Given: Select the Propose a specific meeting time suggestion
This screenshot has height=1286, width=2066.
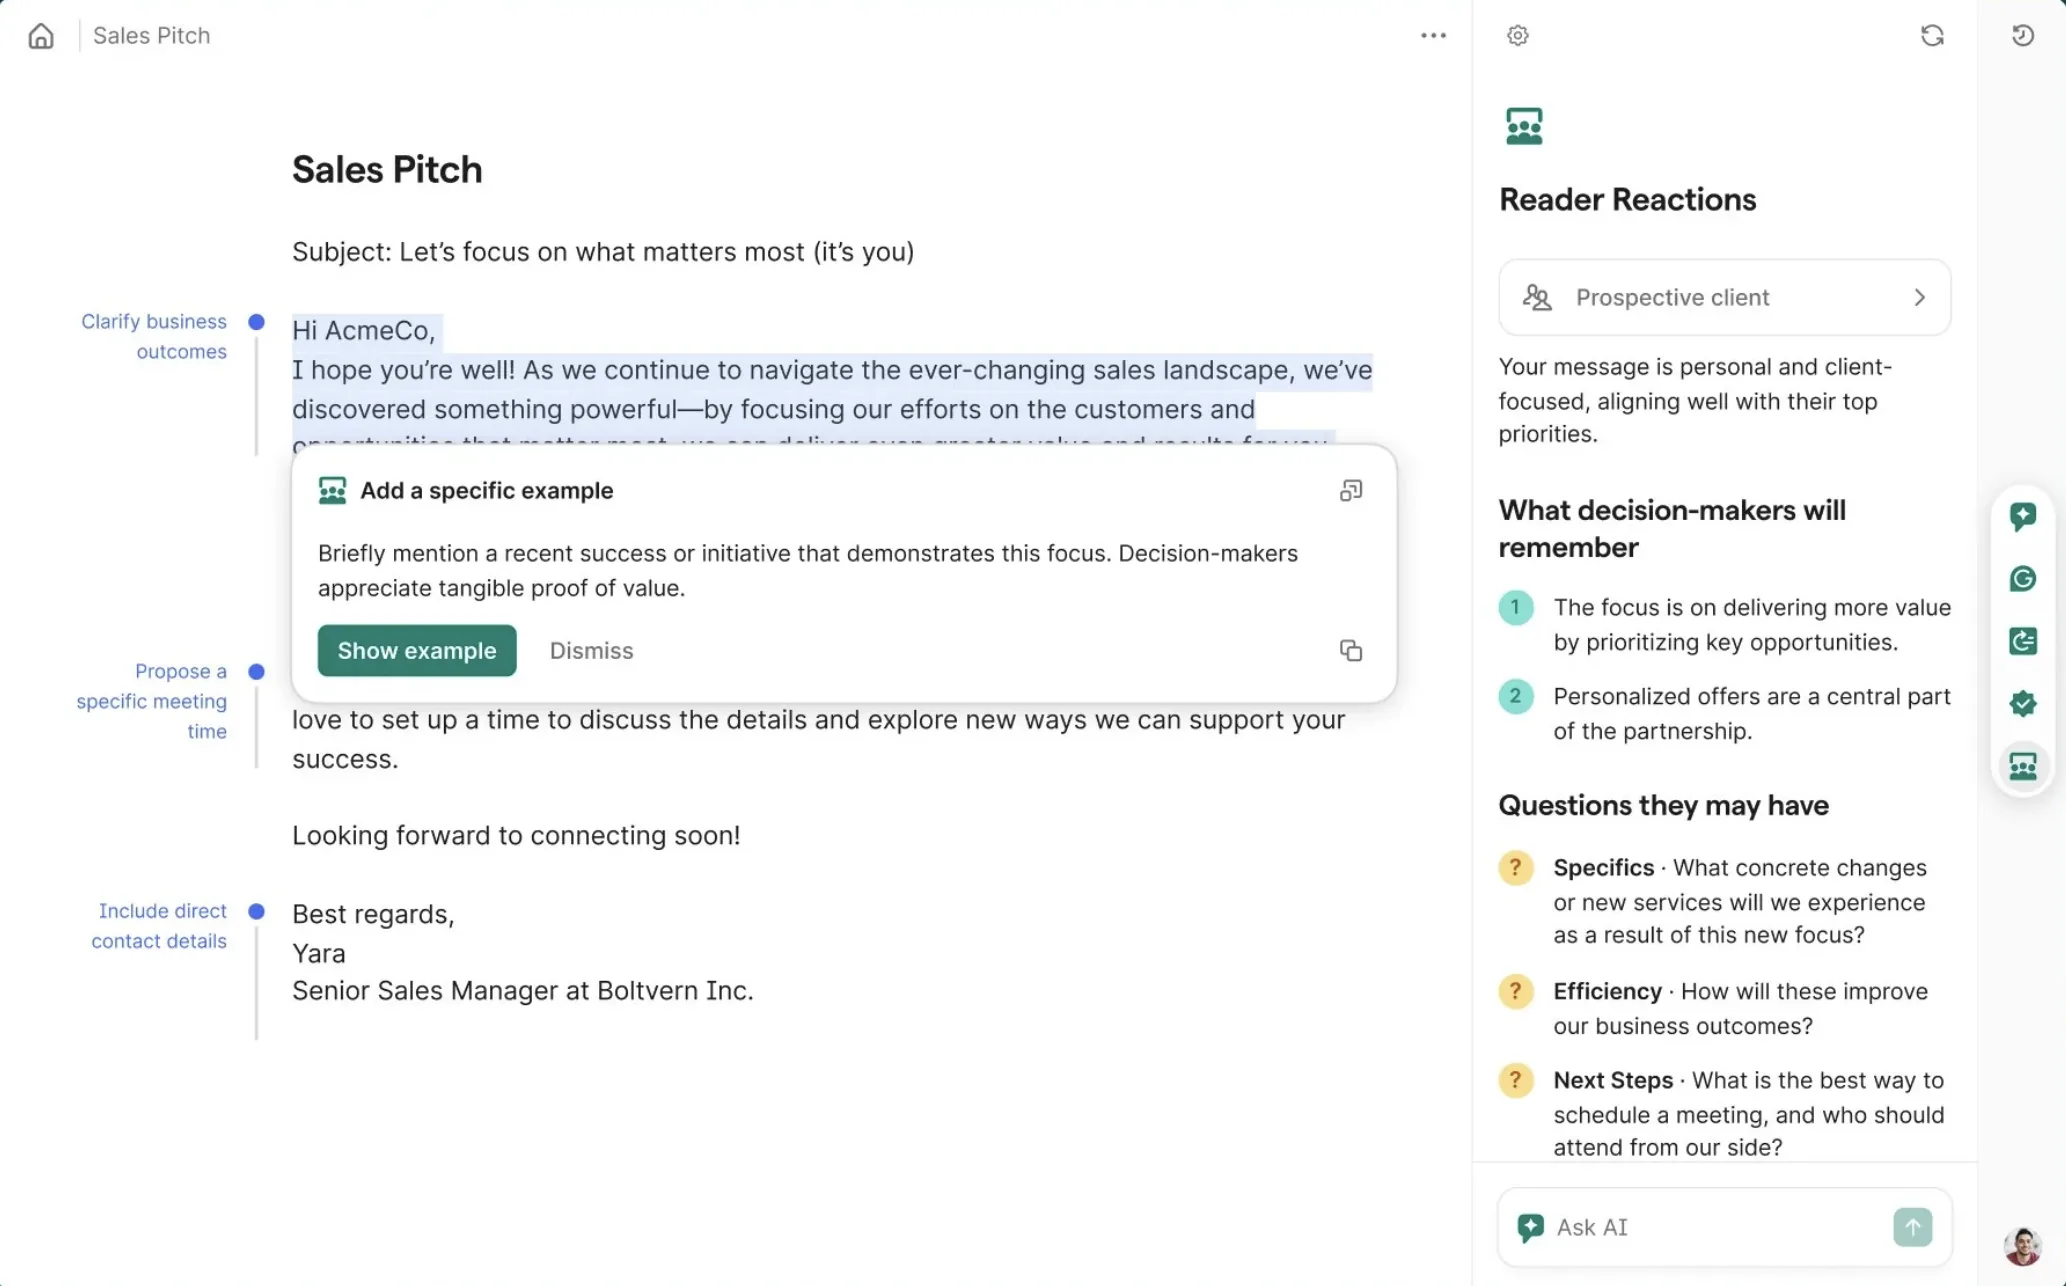Looking at the screenshot, I should (153, 701).
